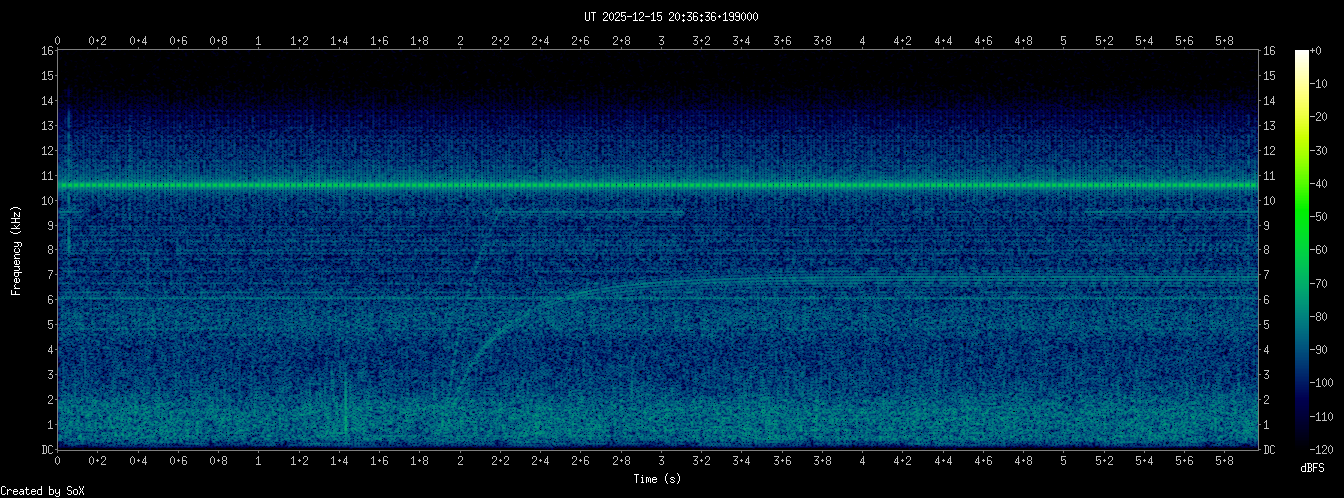The height and width of the screenshot is (498, 1344).
Task: Click the UT 2025-12-15 timestamp title
Action: click(671, 16)
